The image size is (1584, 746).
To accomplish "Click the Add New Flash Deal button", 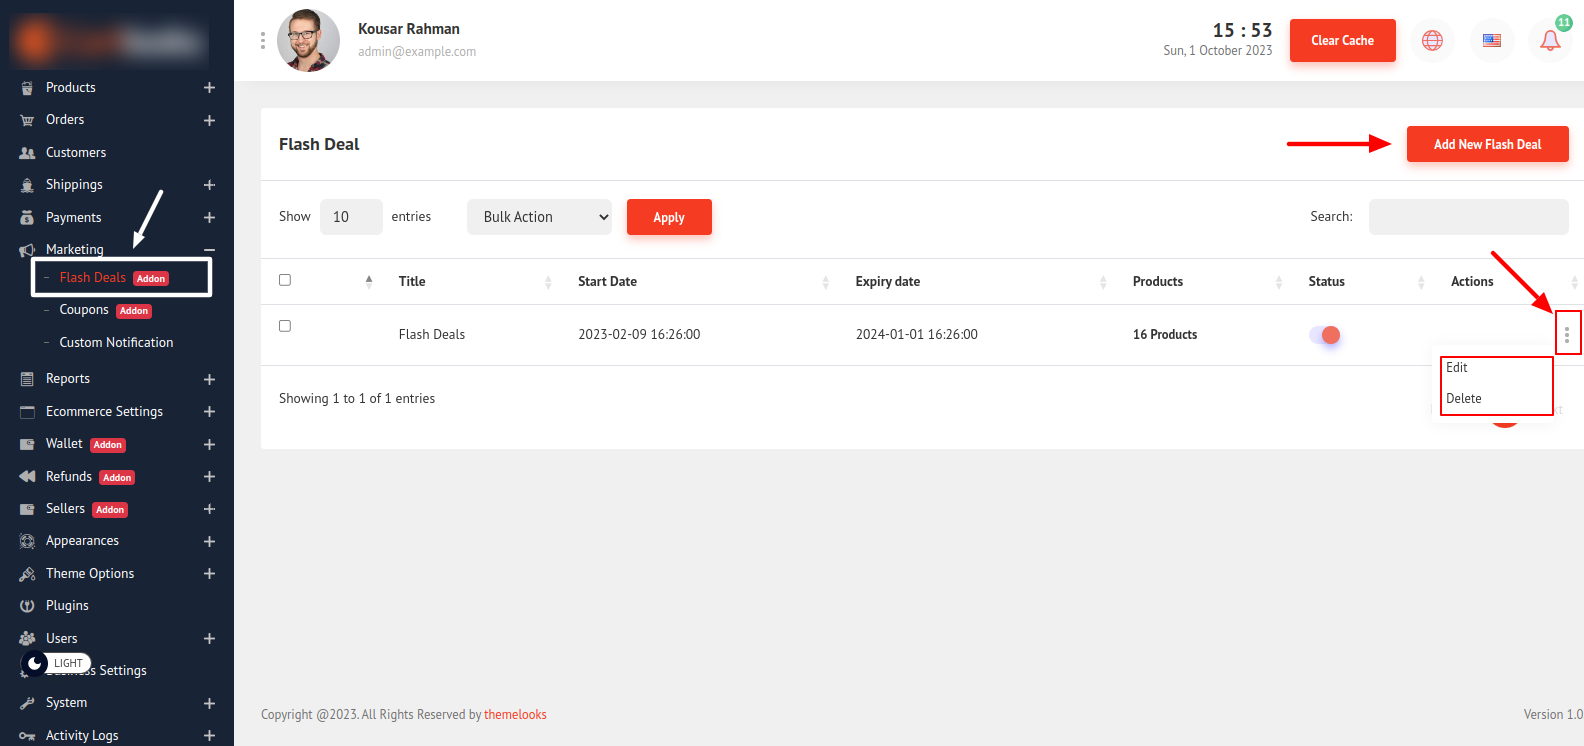I will click(1487, 144).
